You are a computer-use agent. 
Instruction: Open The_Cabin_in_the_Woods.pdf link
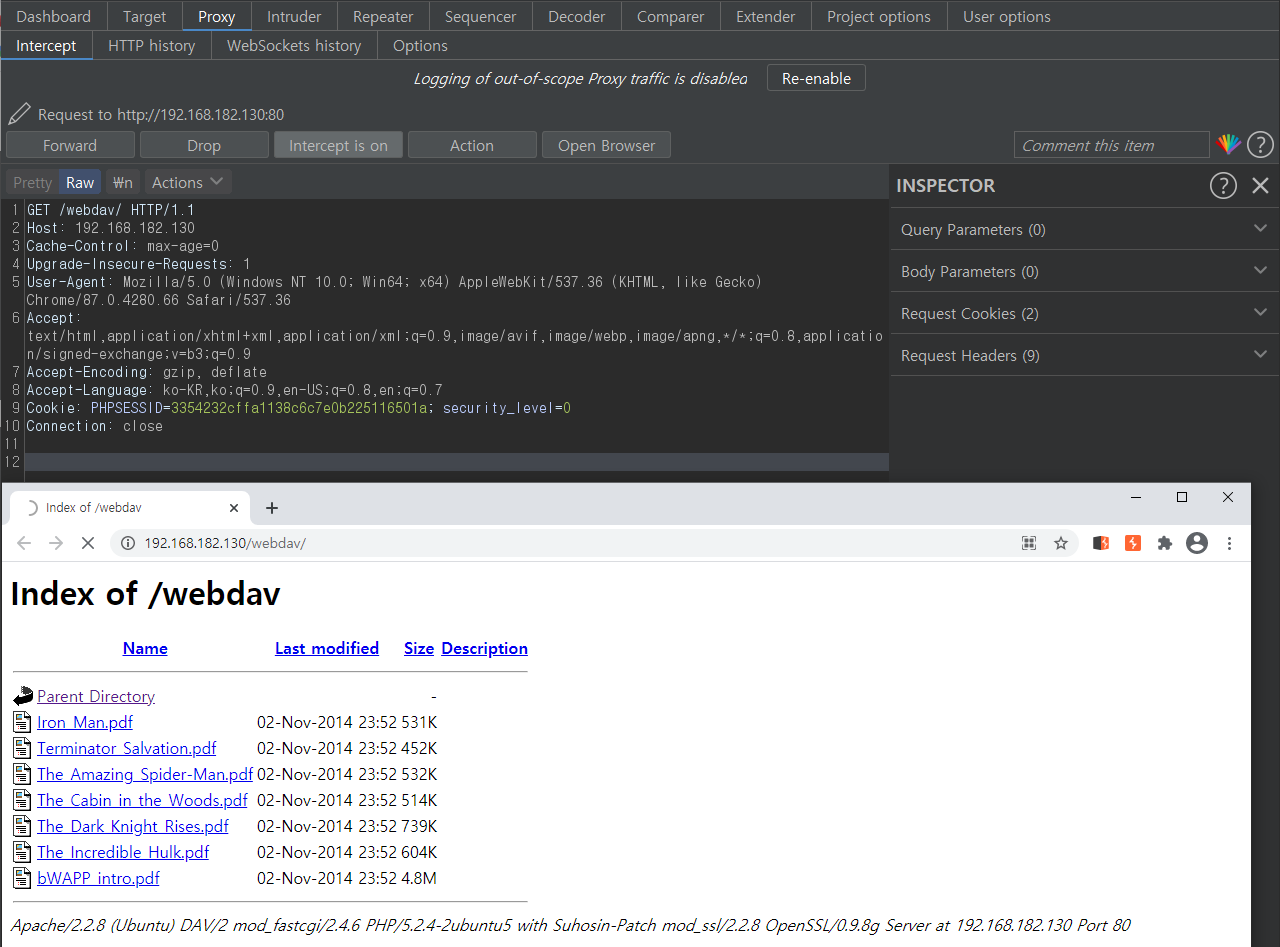point(142,800)
